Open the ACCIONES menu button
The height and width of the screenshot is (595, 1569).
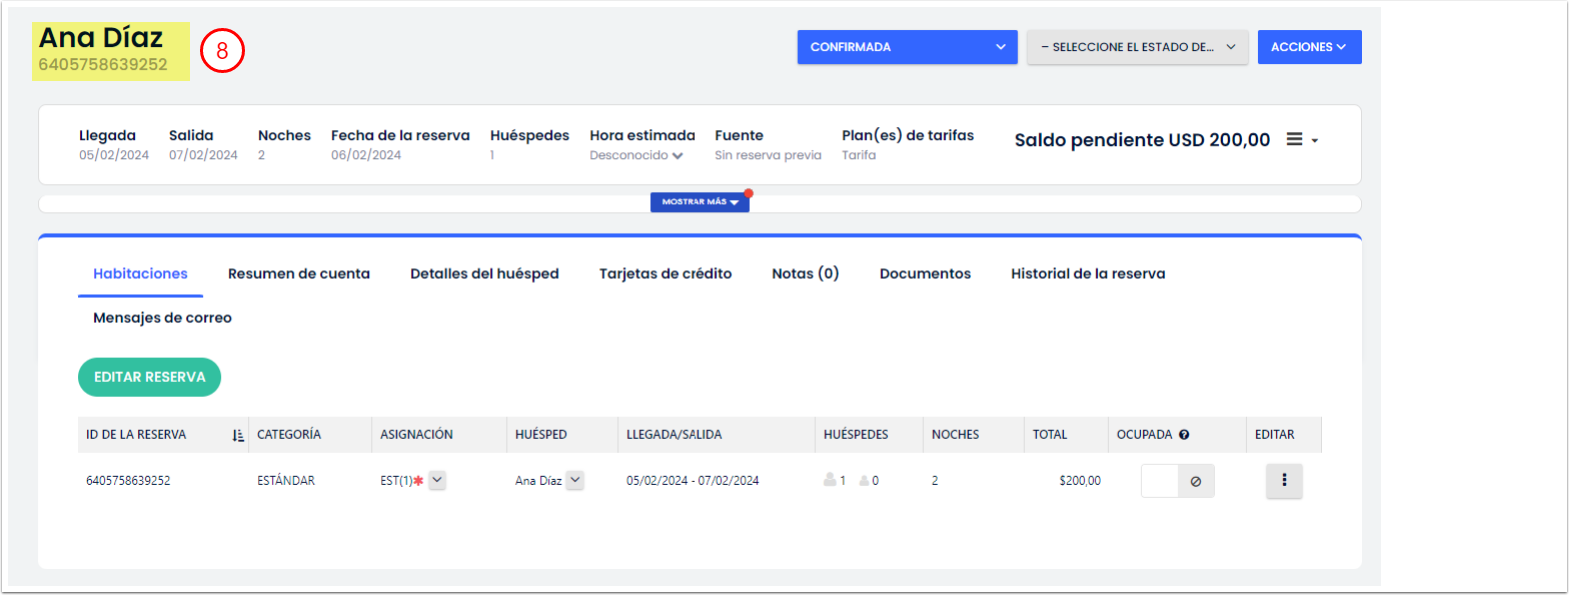[1309, 47]
